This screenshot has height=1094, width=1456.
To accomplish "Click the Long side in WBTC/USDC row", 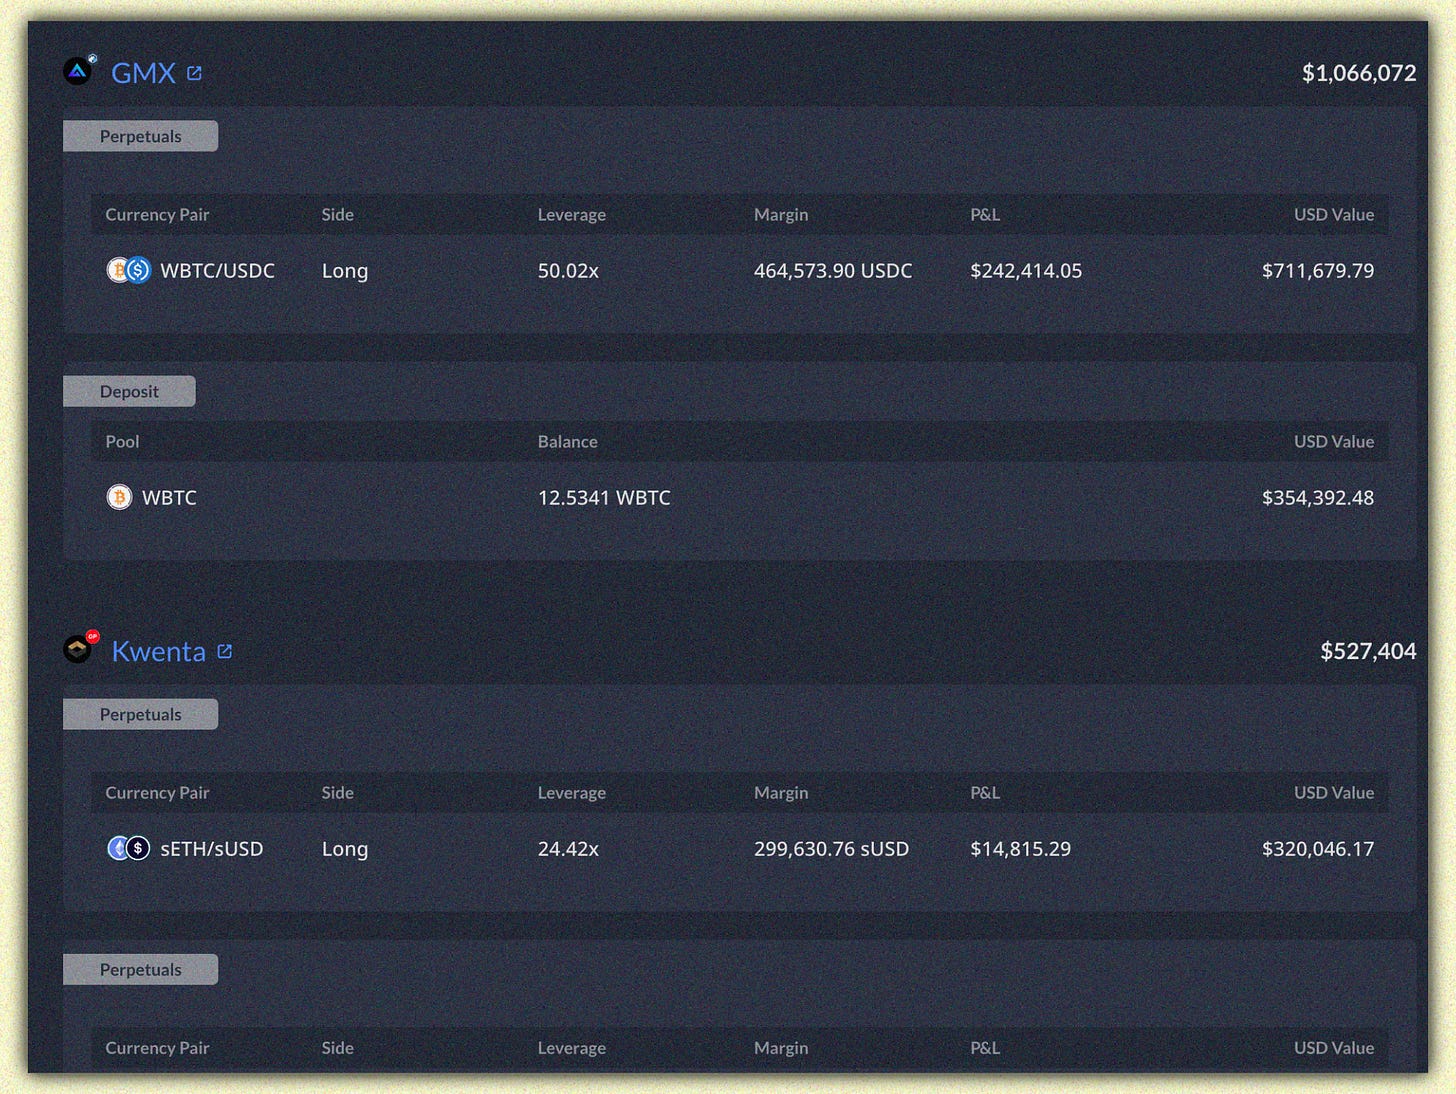I will pos(345,271).
